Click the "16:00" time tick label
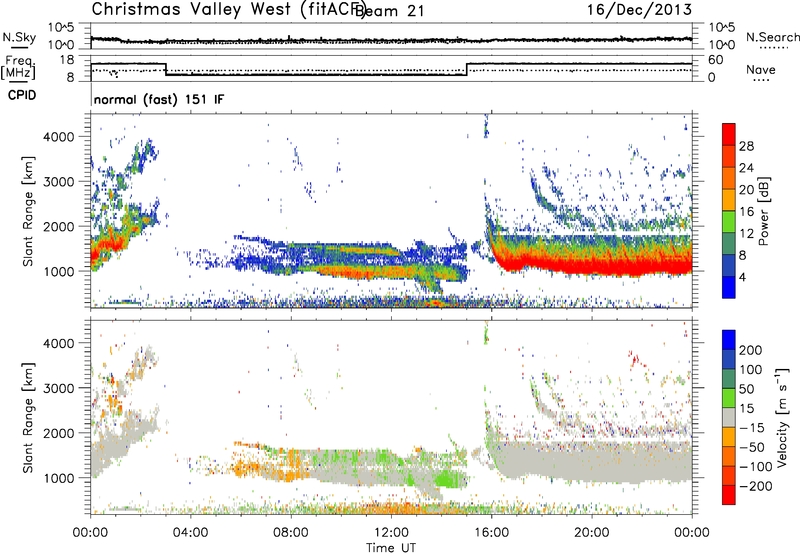 (x=491, y=533)
